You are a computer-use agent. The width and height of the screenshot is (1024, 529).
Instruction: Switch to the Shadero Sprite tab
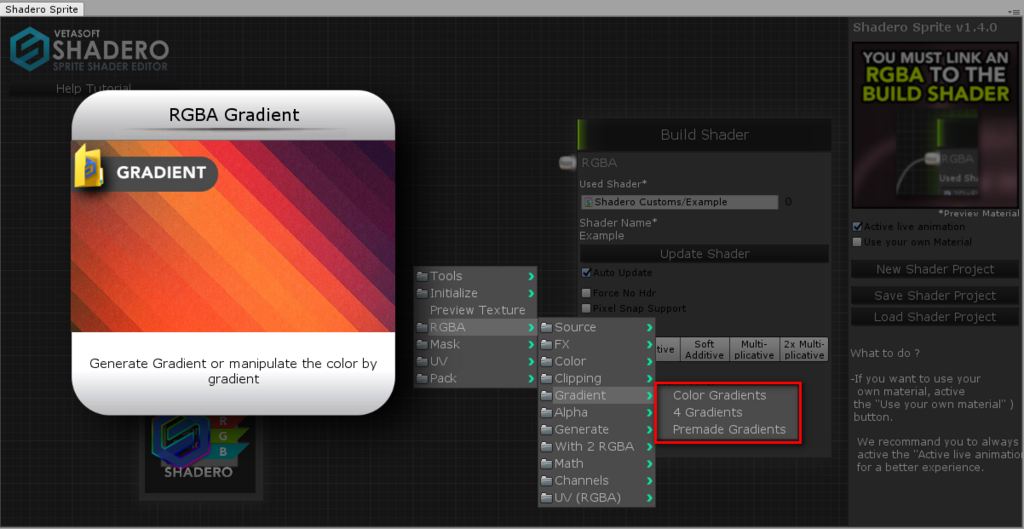point(42,9)
